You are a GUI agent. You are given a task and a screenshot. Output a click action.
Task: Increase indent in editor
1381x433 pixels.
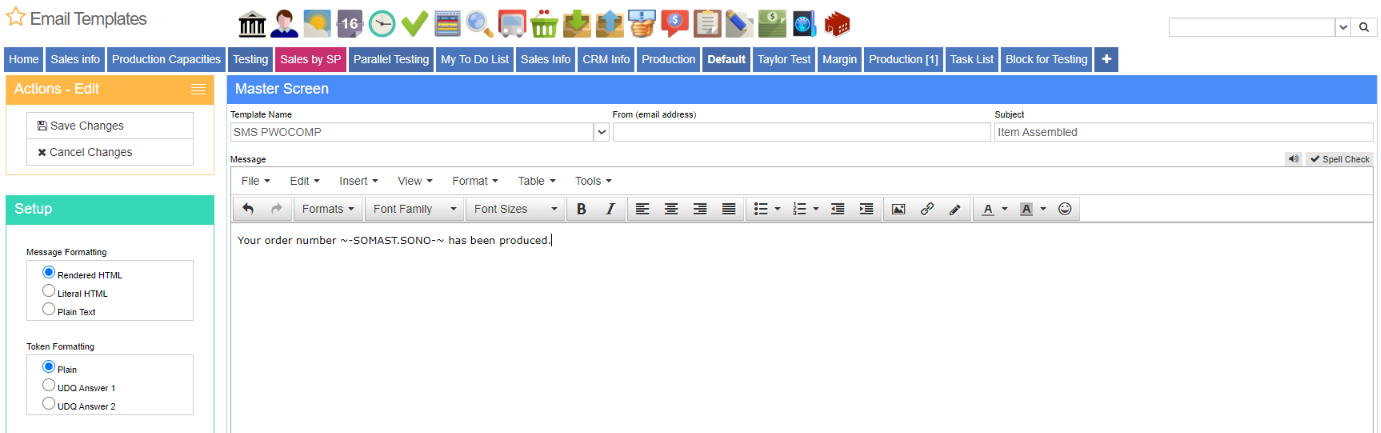coord(867,209)
